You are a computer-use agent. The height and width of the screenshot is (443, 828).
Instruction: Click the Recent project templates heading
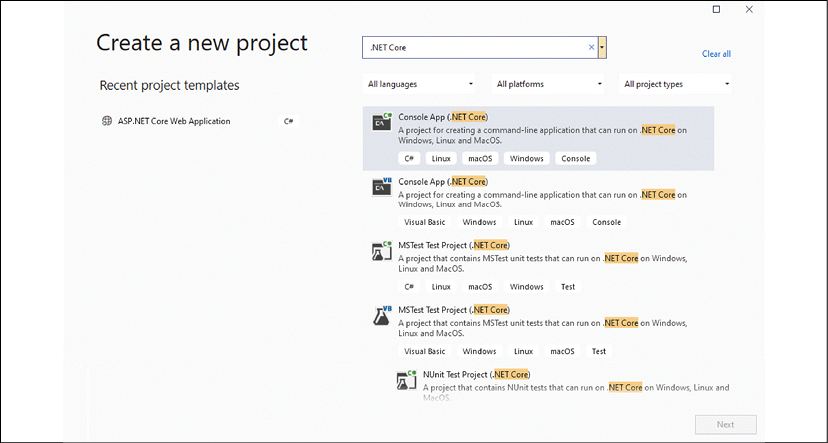click(170, 85)
